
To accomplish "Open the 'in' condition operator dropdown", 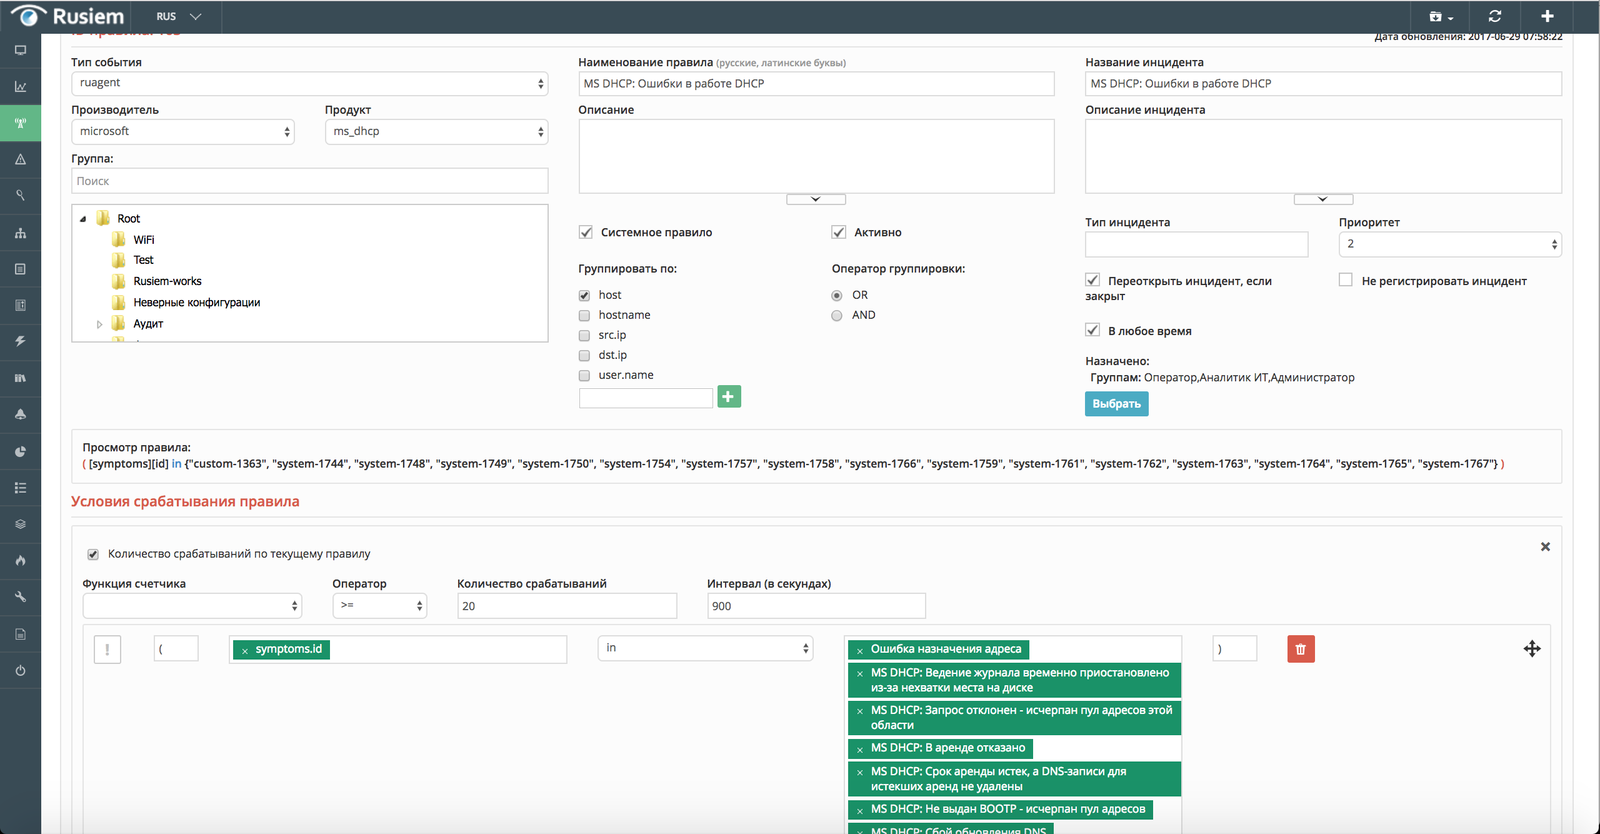I will pyautogui.click(x=706, y=649).
